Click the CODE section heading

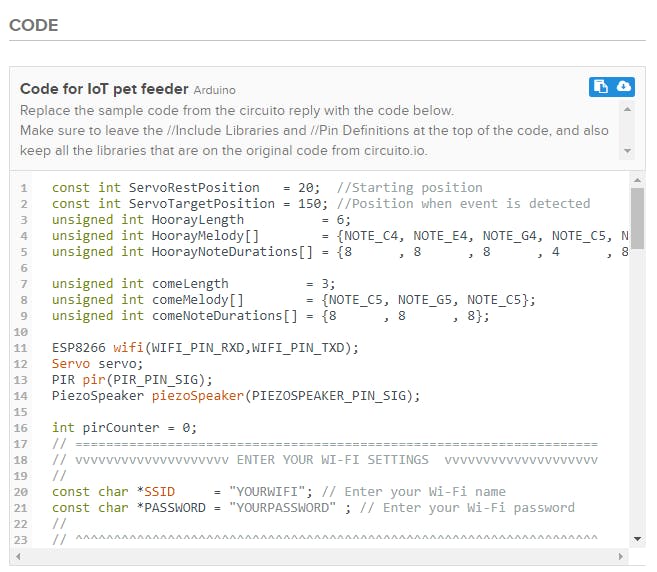point(34,25)
